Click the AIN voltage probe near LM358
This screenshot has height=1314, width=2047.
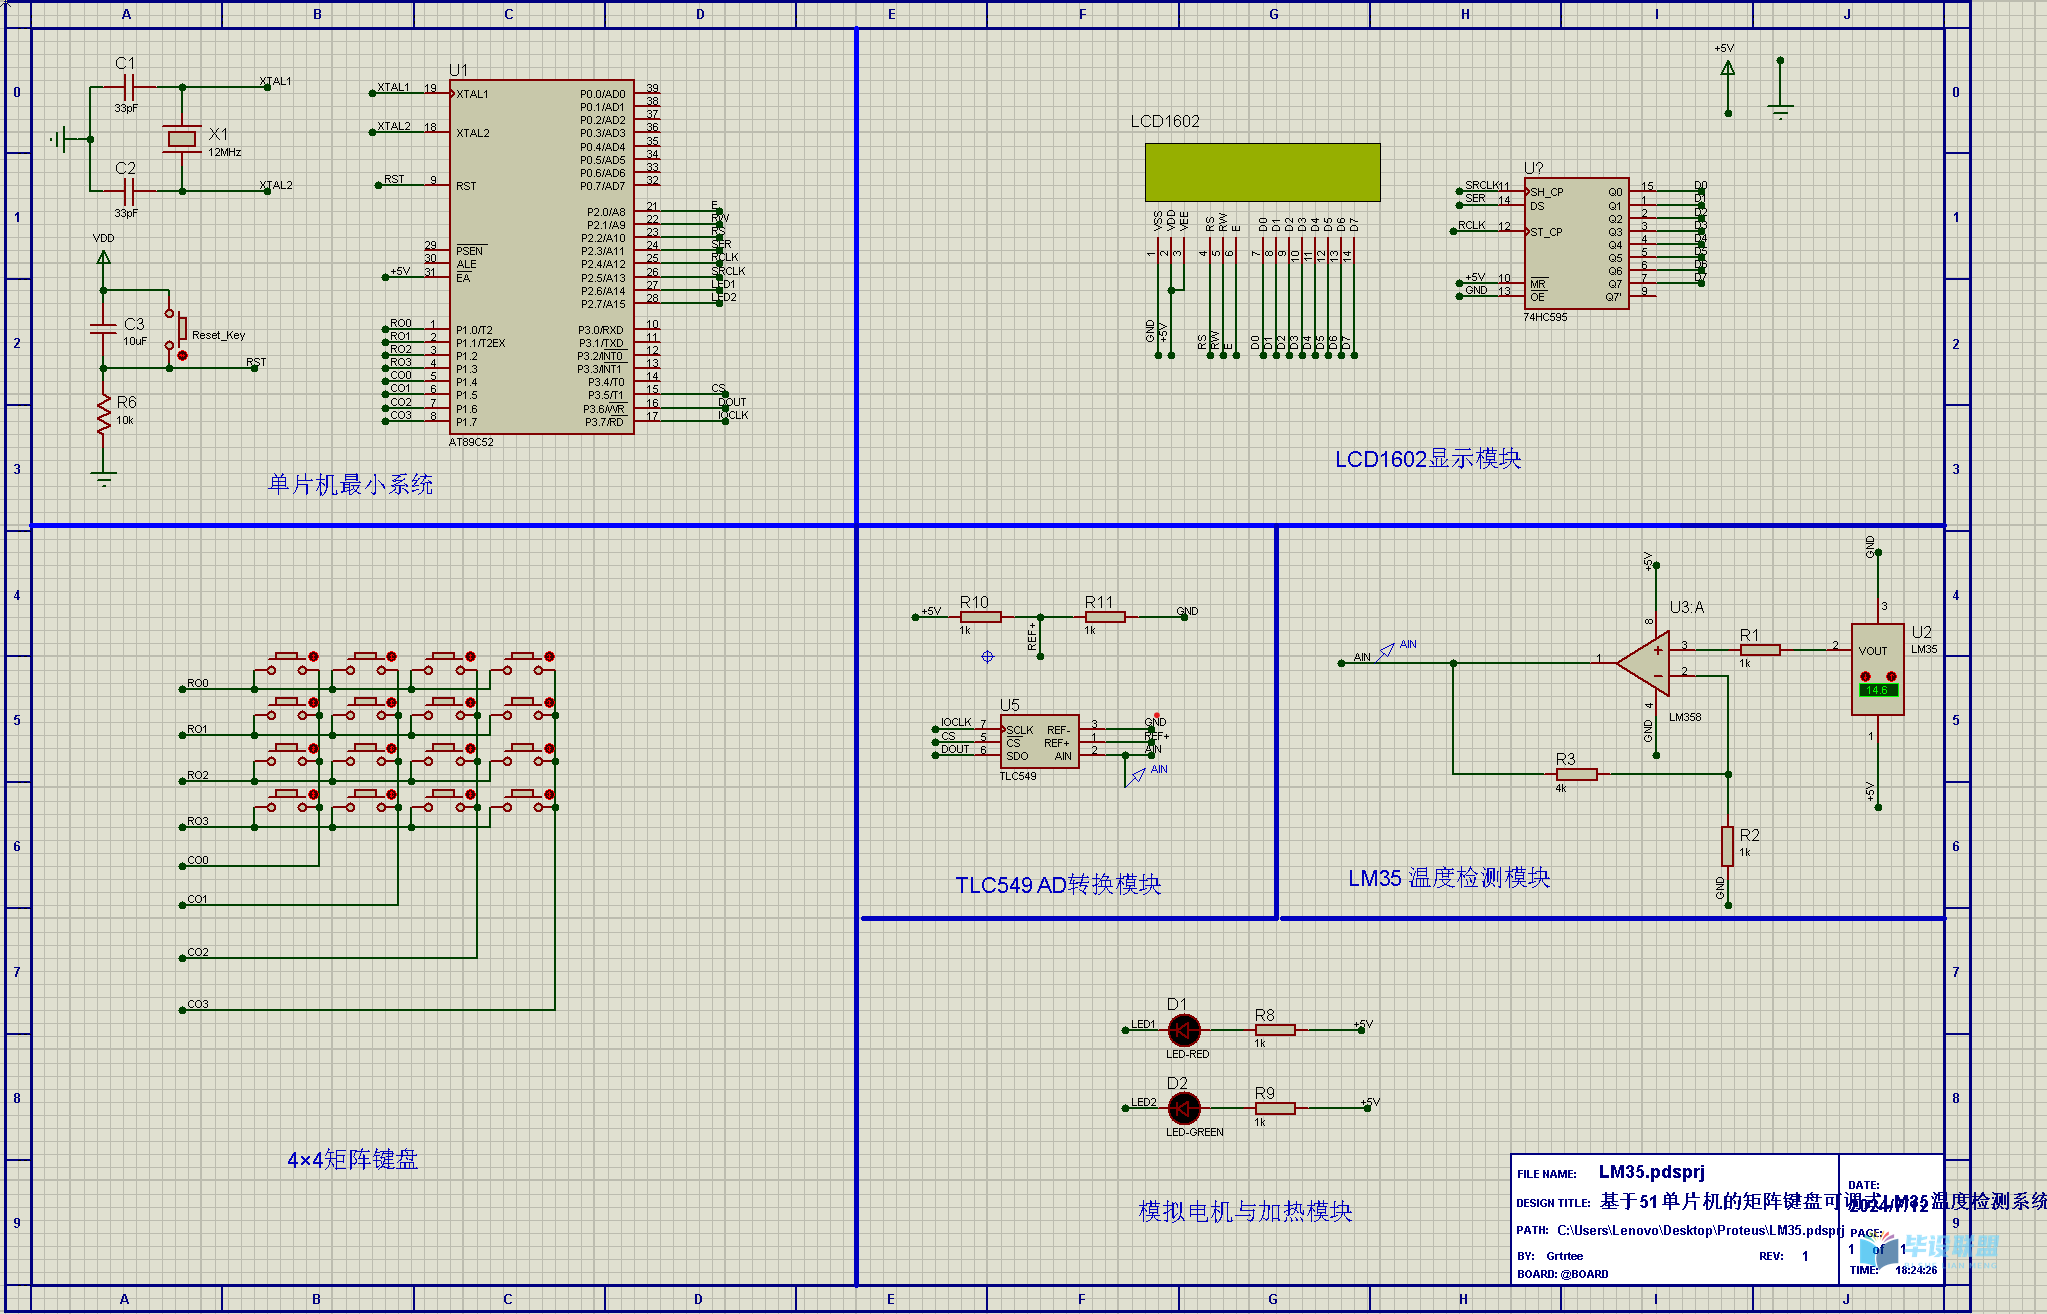1386,651
